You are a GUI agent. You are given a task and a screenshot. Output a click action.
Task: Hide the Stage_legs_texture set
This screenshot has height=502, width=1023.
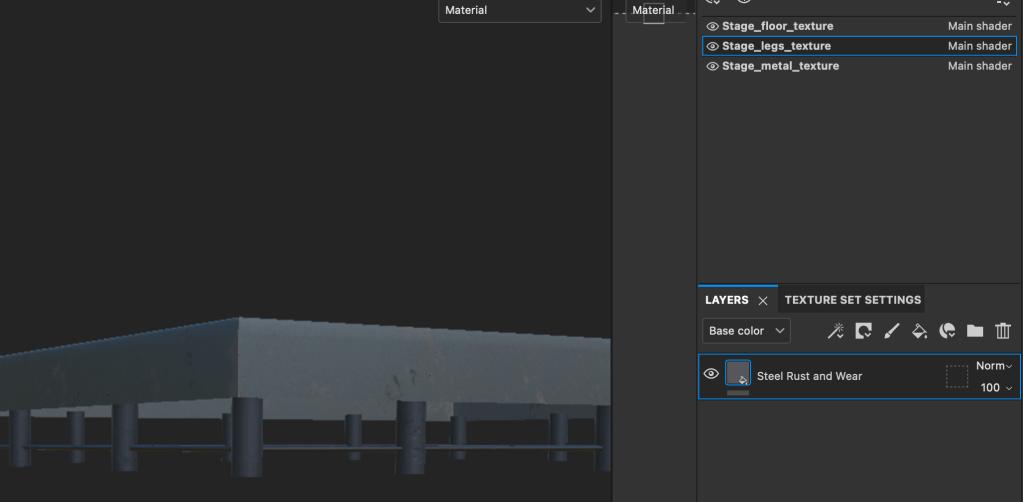[712, 46]
